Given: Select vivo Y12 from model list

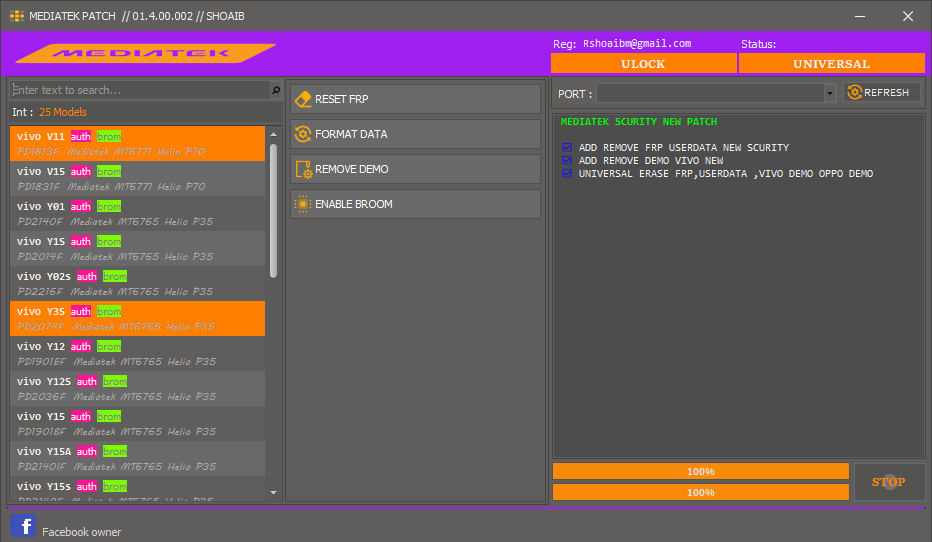Looking at the screenshot, I should (137, 353).
